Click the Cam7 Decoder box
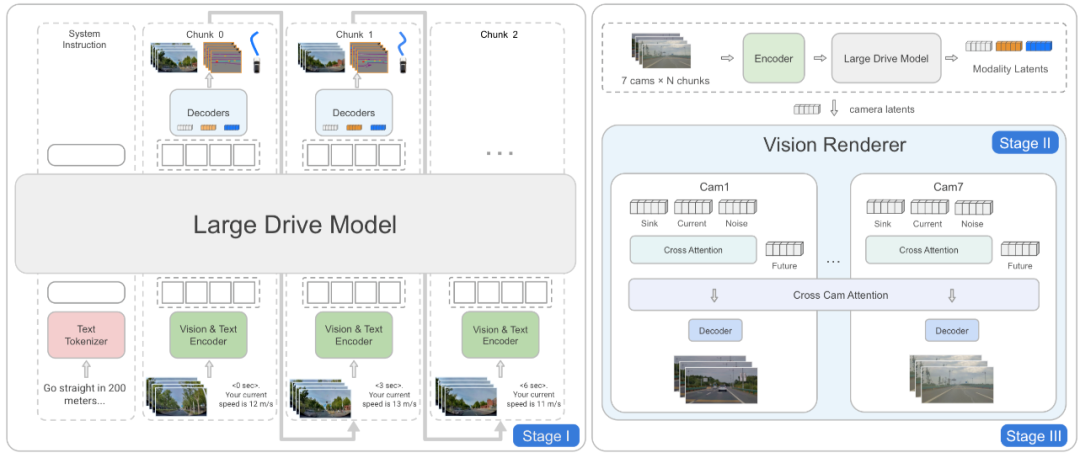The height and width of the screenshot is (458, 1080). (952, 331)
